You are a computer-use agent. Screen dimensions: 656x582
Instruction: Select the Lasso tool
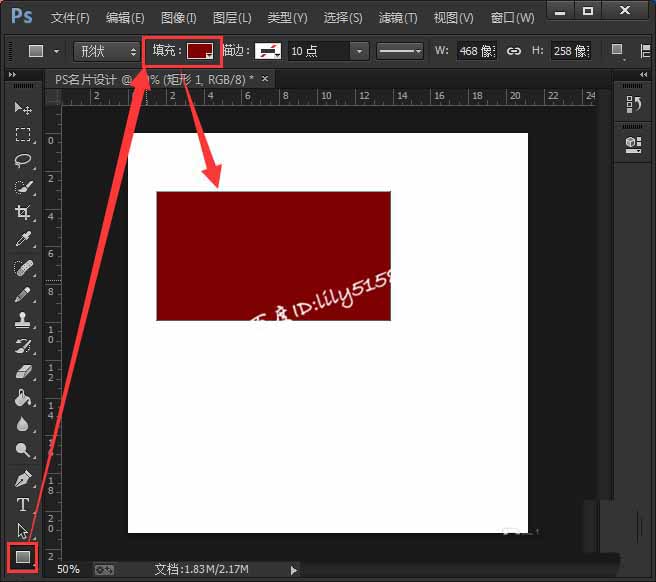tap(22, 160)
